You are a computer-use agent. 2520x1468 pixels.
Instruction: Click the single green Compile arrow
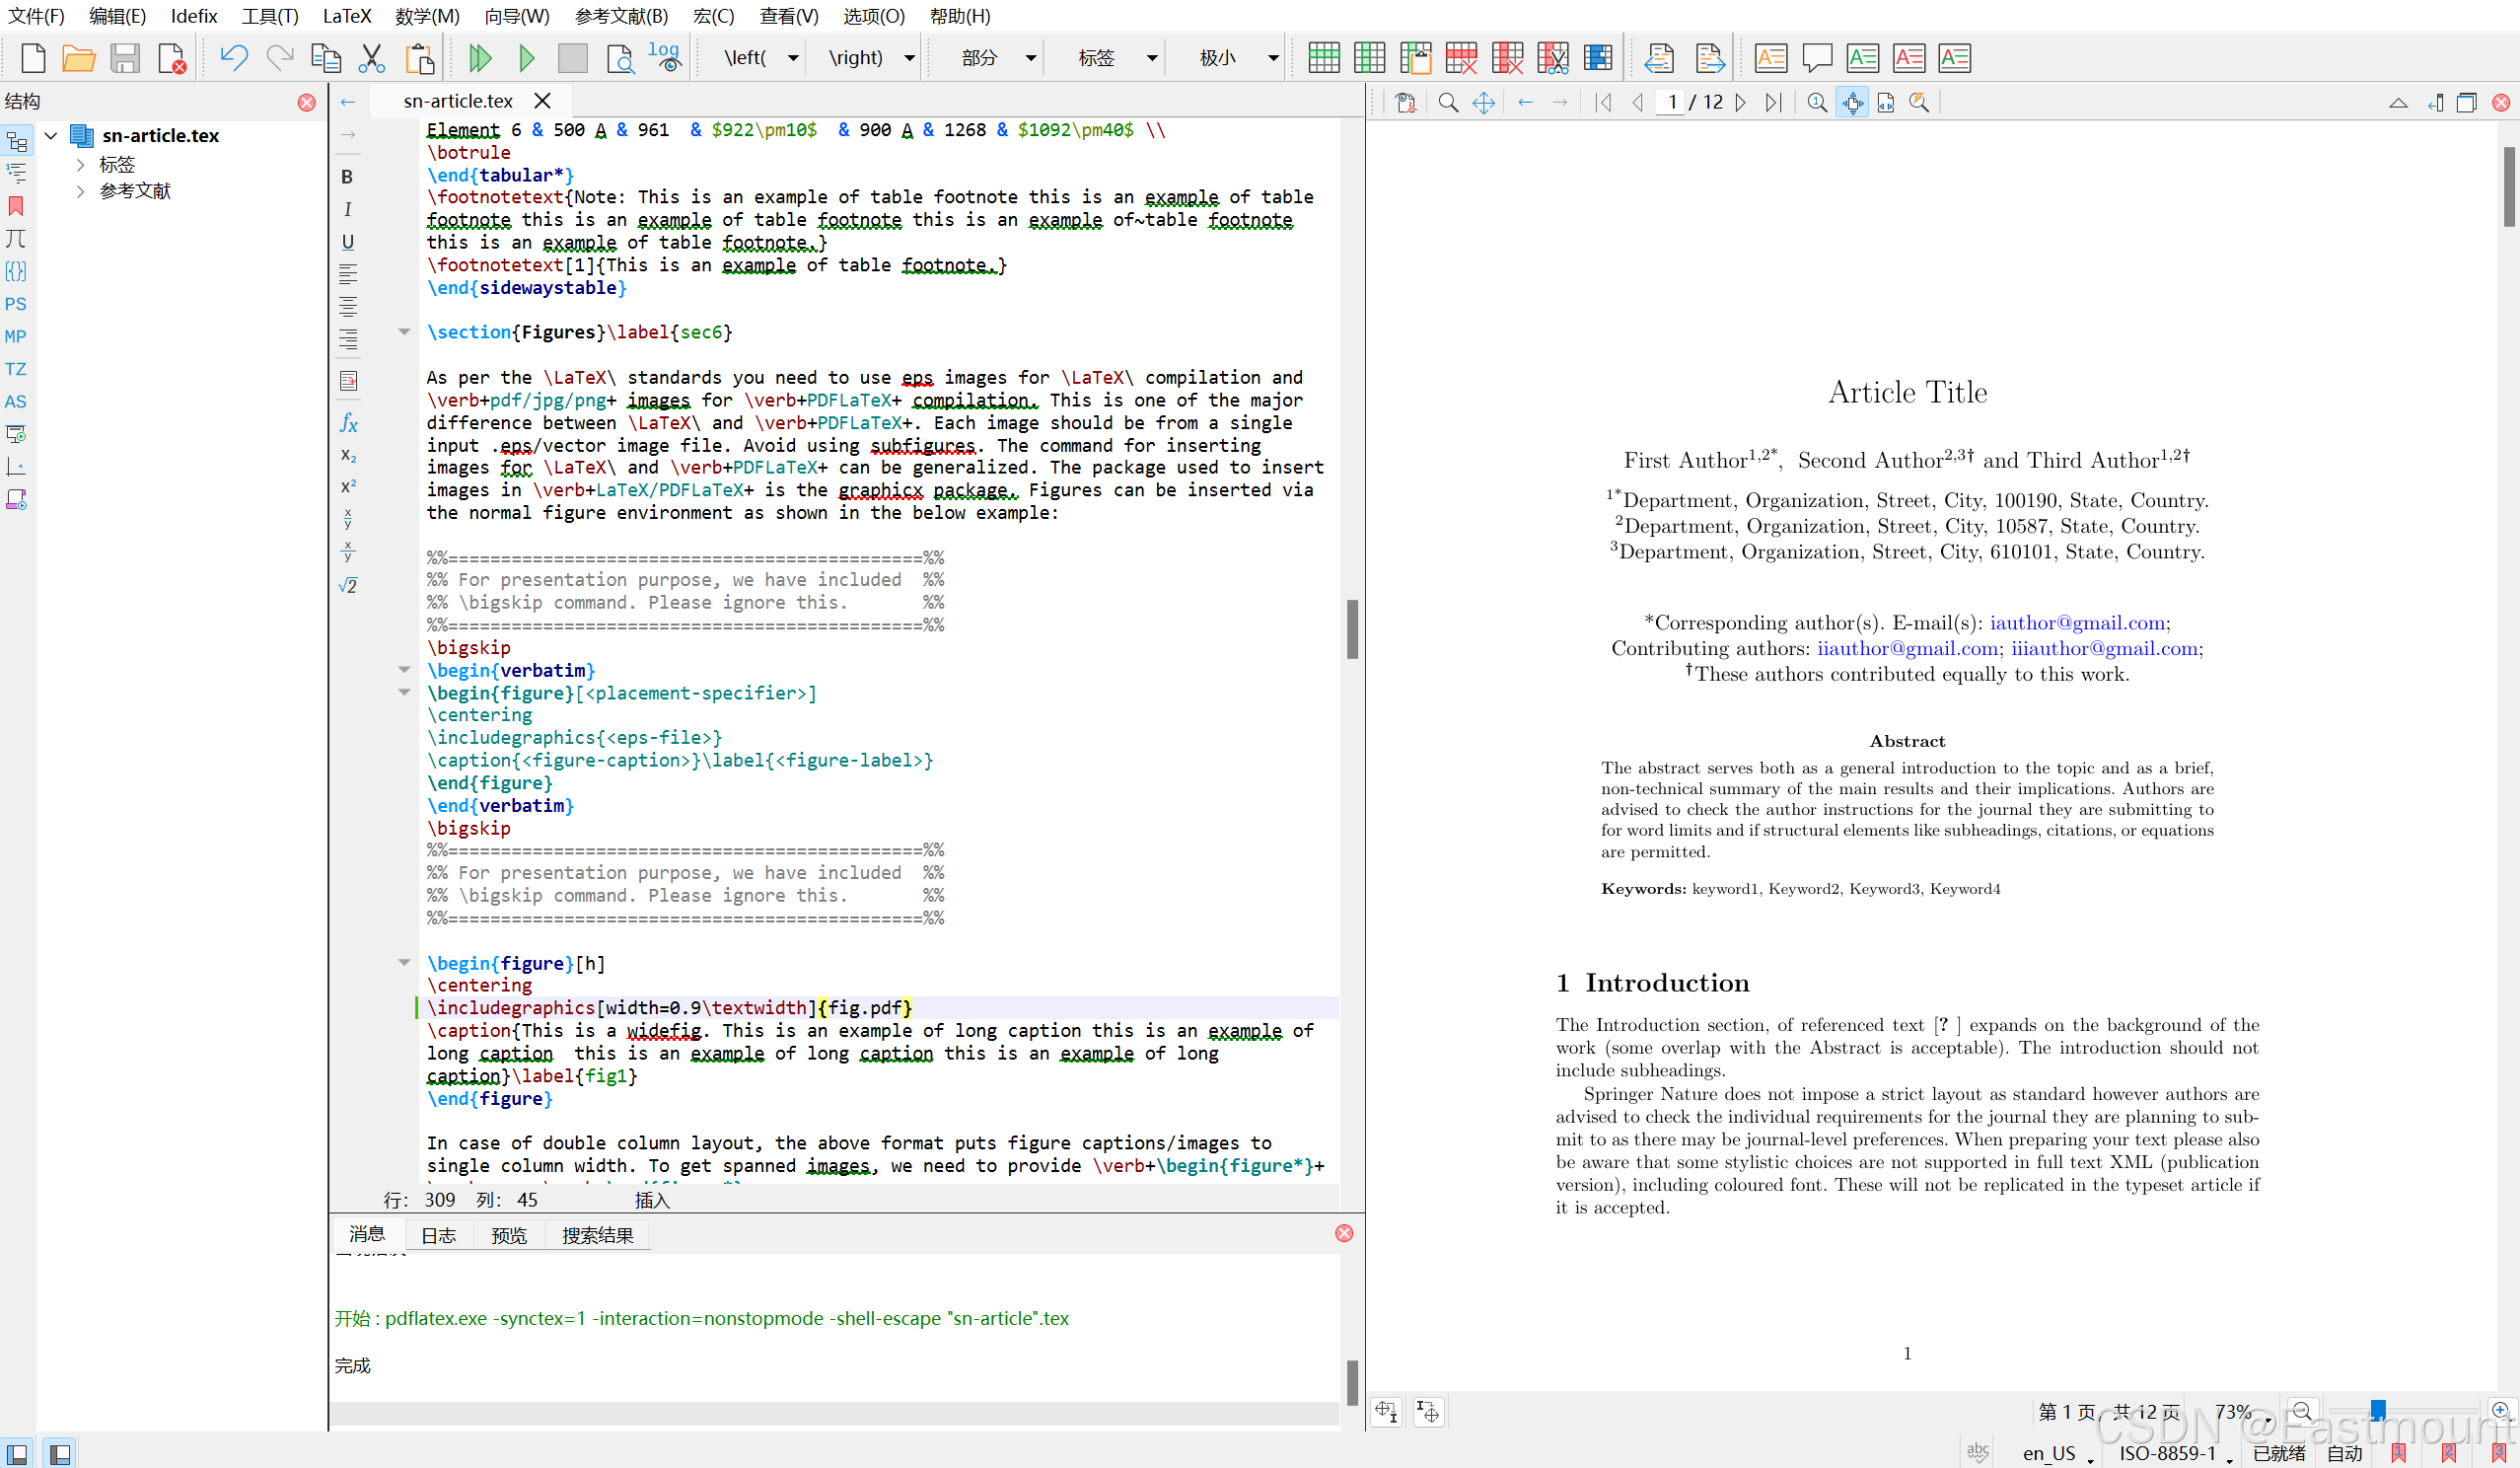coord(526,58)
